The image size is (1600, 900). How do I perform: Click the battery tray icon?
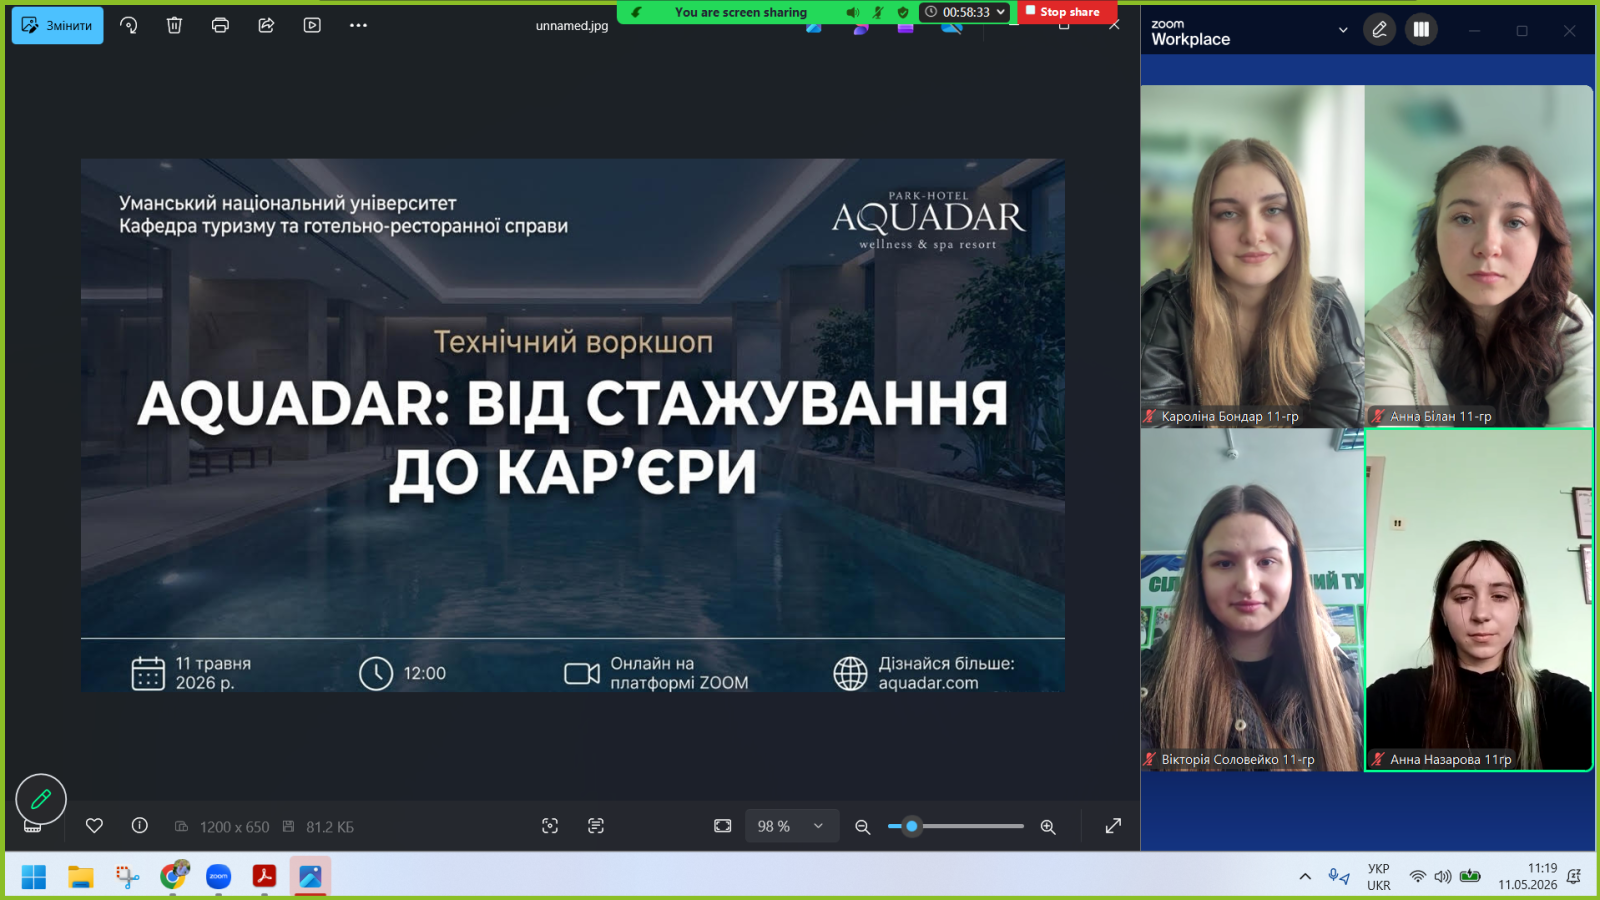point(1470,877)
